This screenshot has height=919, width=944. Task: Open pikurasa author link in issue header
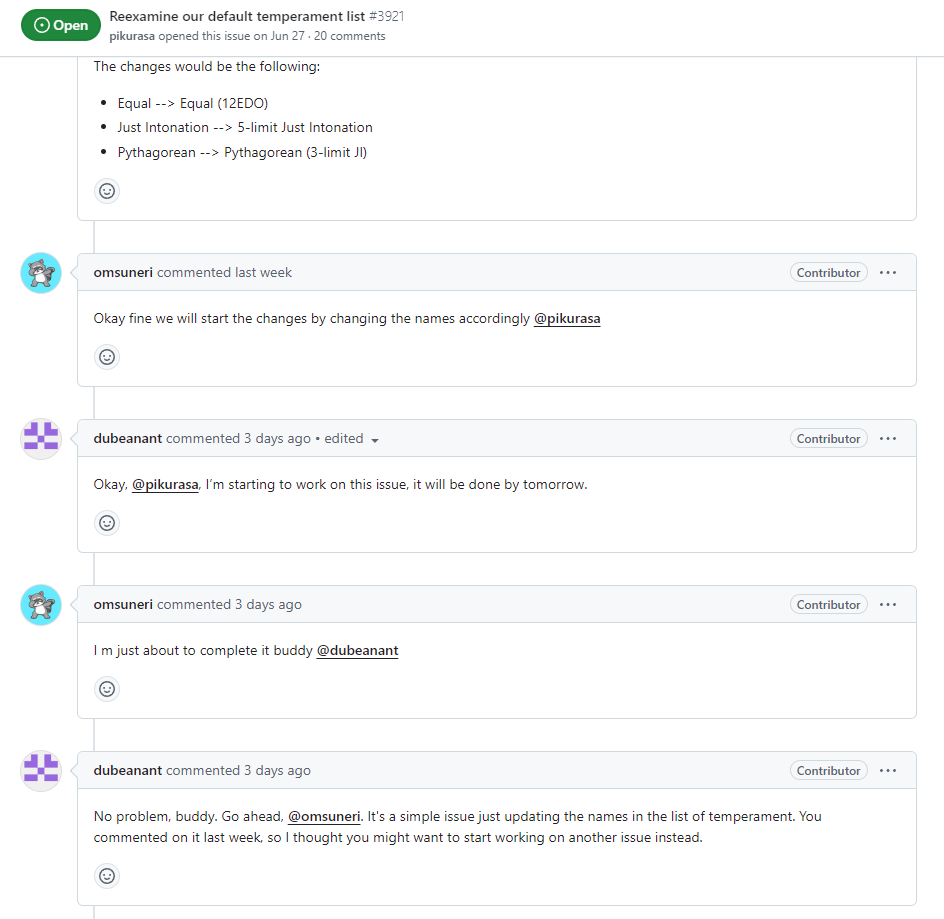point(132,36)
